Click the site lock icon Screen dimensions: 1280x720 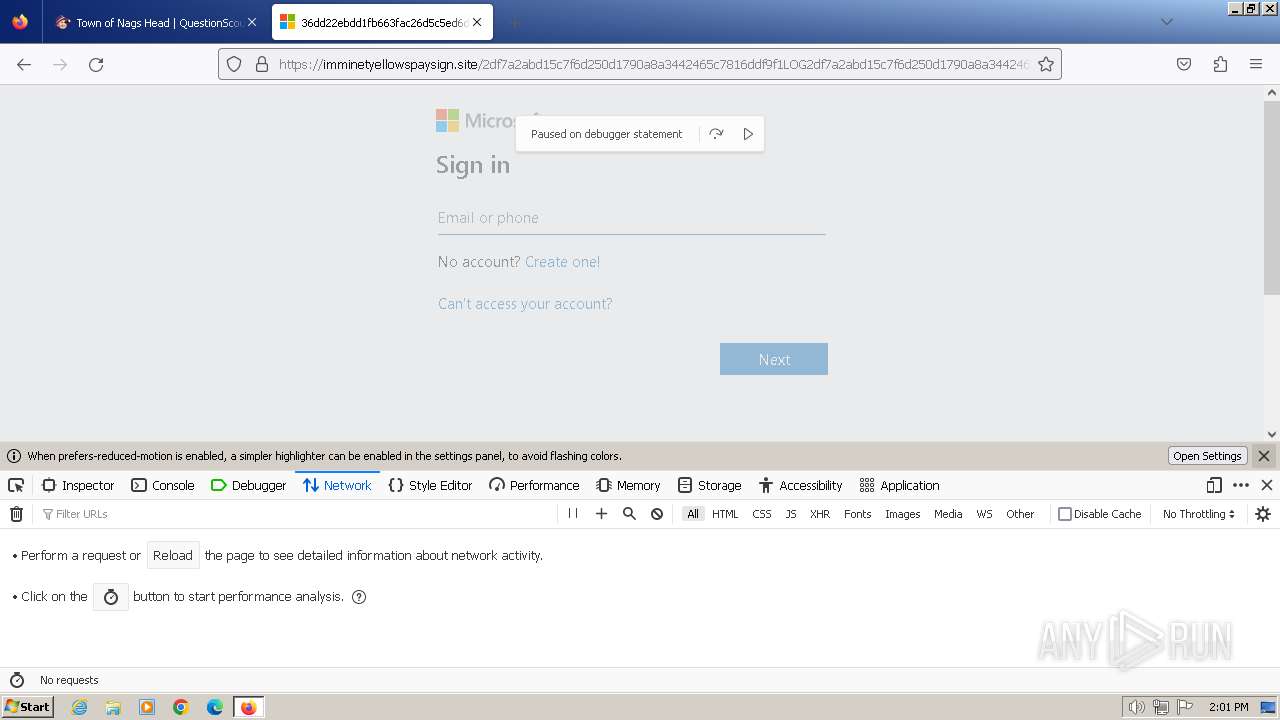point(262,64)
